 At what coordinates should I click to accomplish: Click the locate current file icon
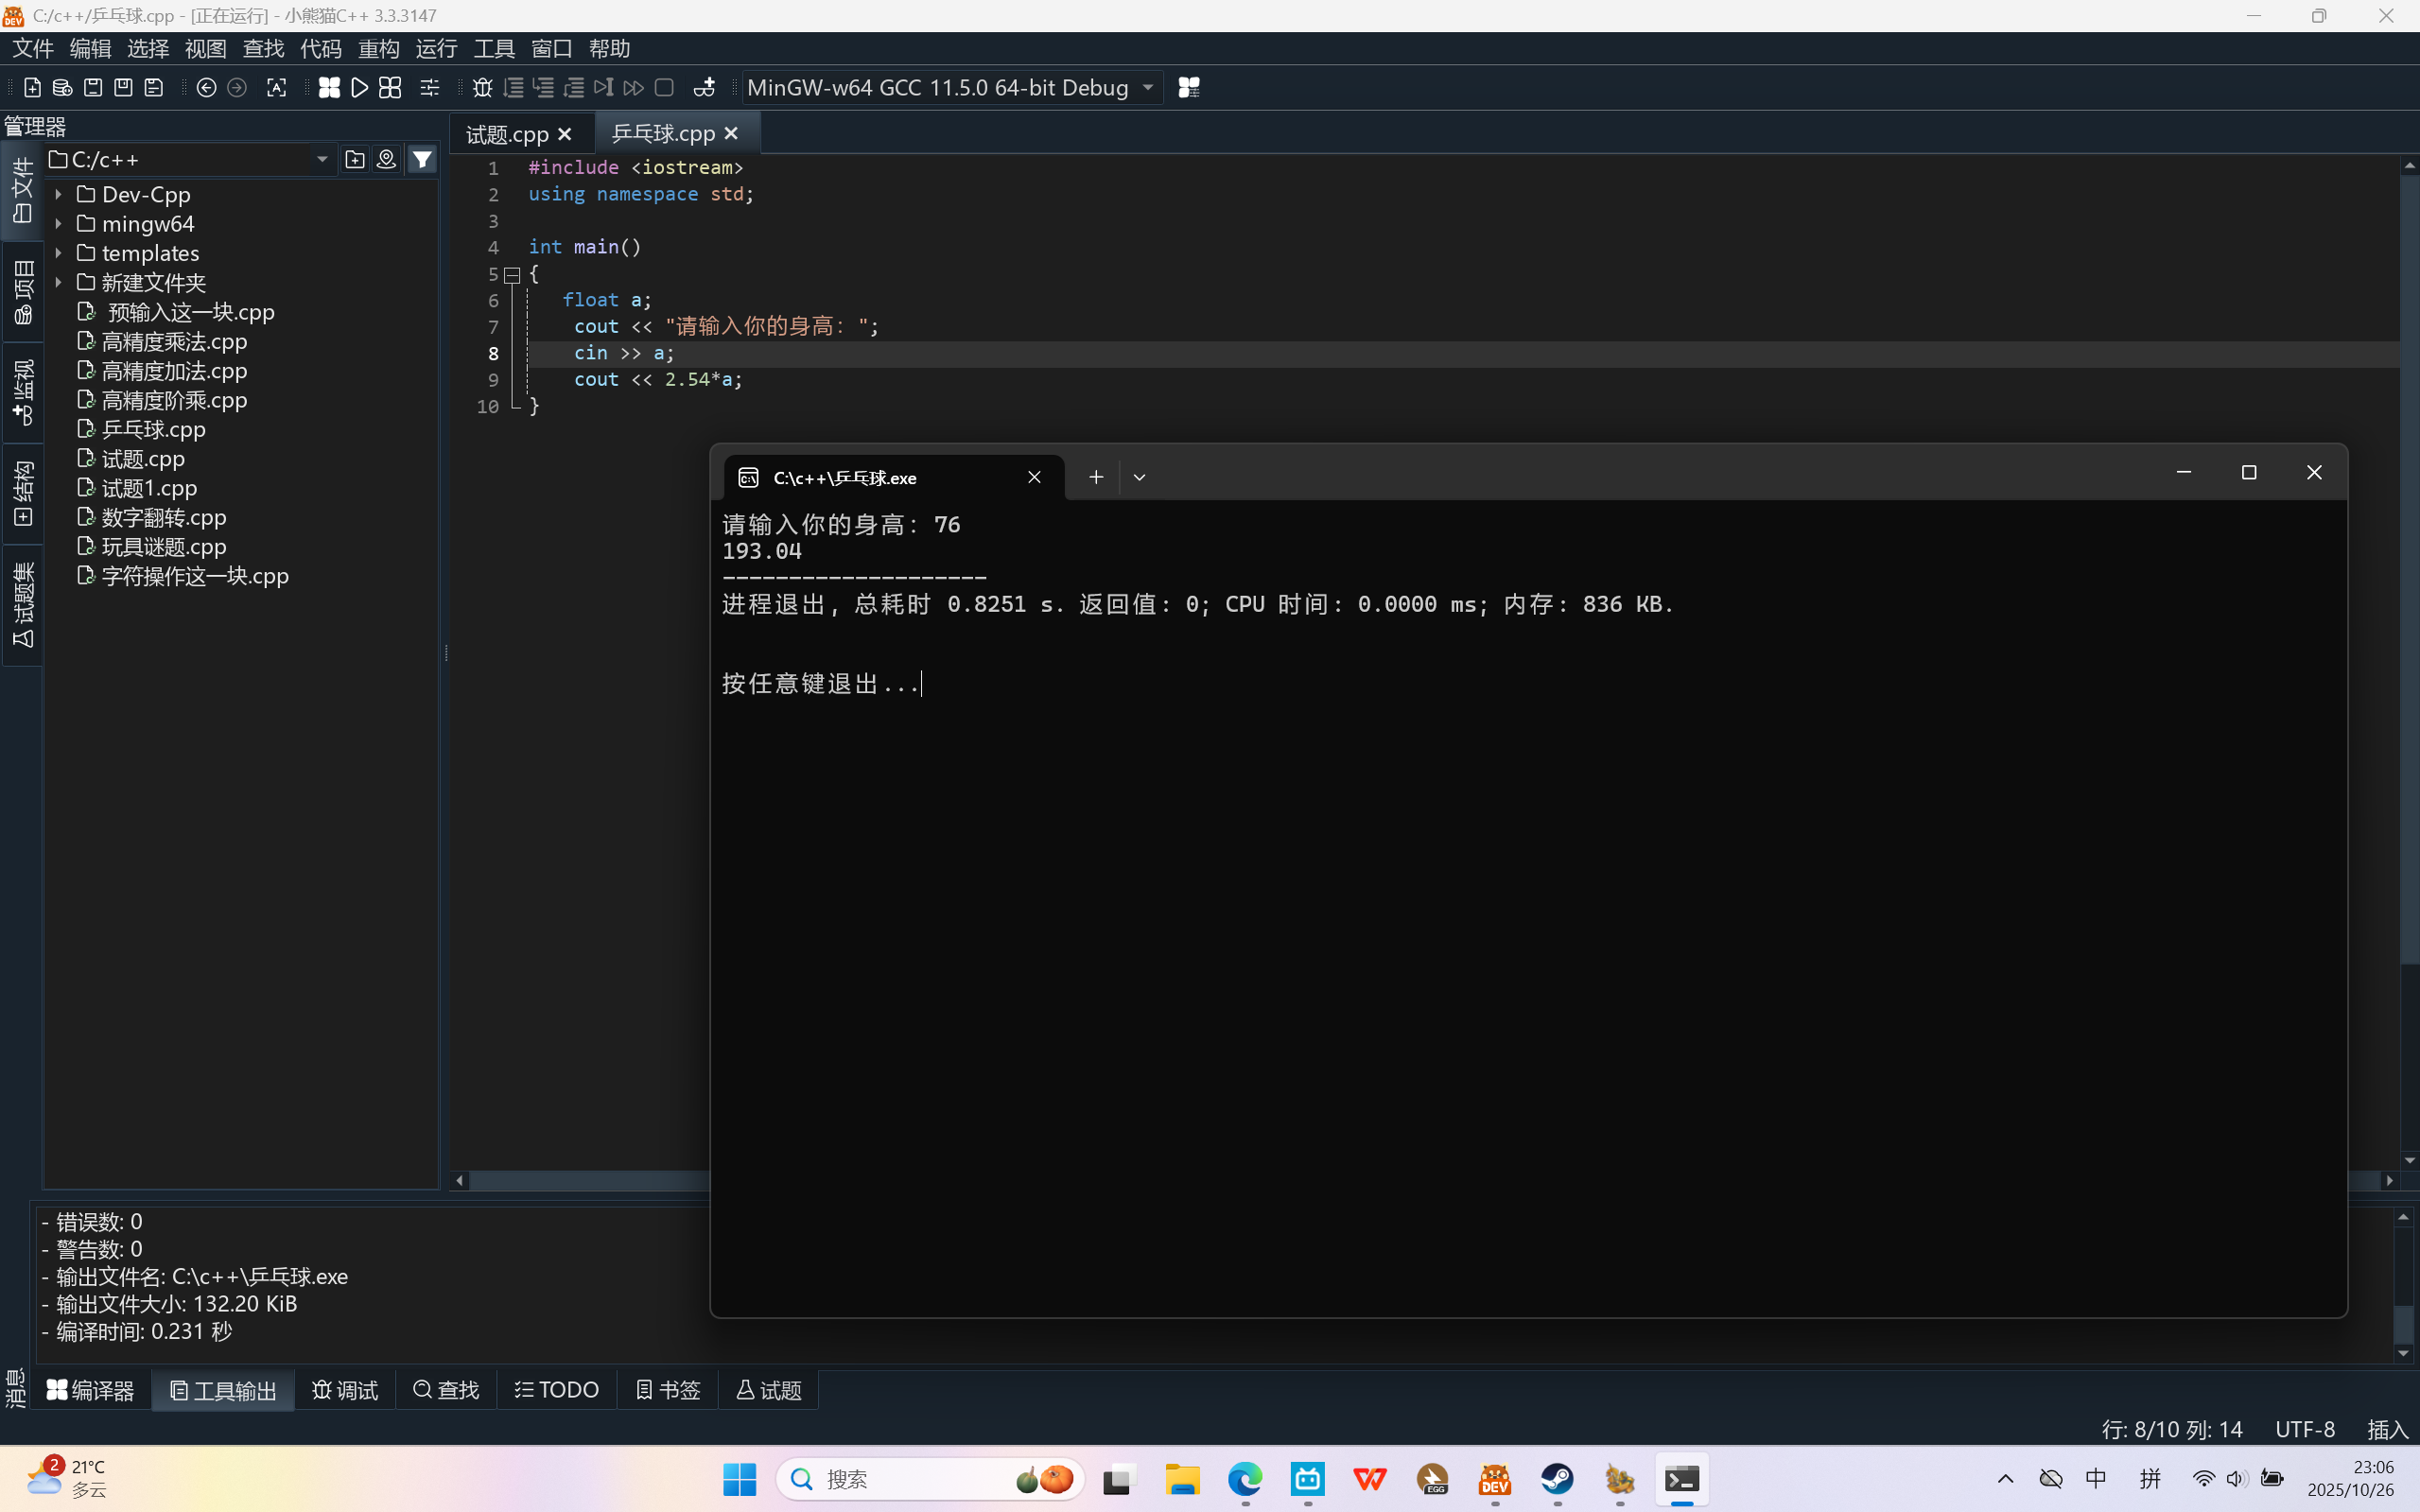tap(386, 159)
